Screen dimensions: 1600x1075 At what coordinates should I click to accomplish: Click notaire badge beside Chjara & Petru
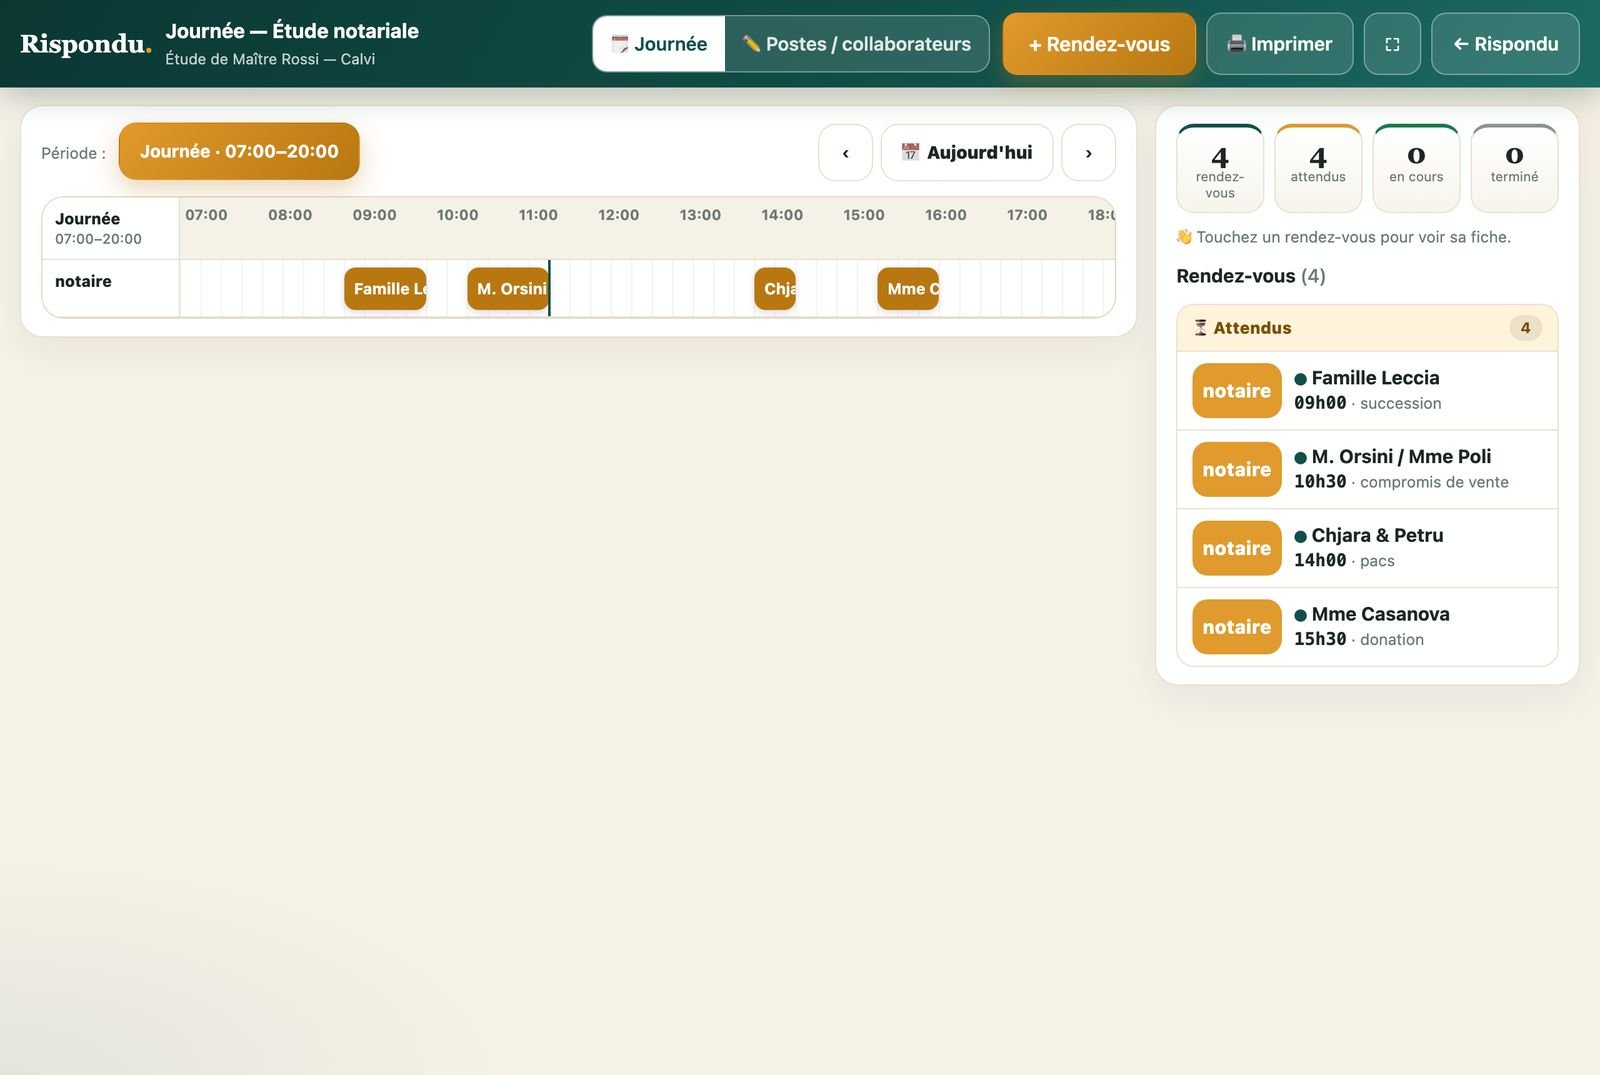pos(1237,548)
